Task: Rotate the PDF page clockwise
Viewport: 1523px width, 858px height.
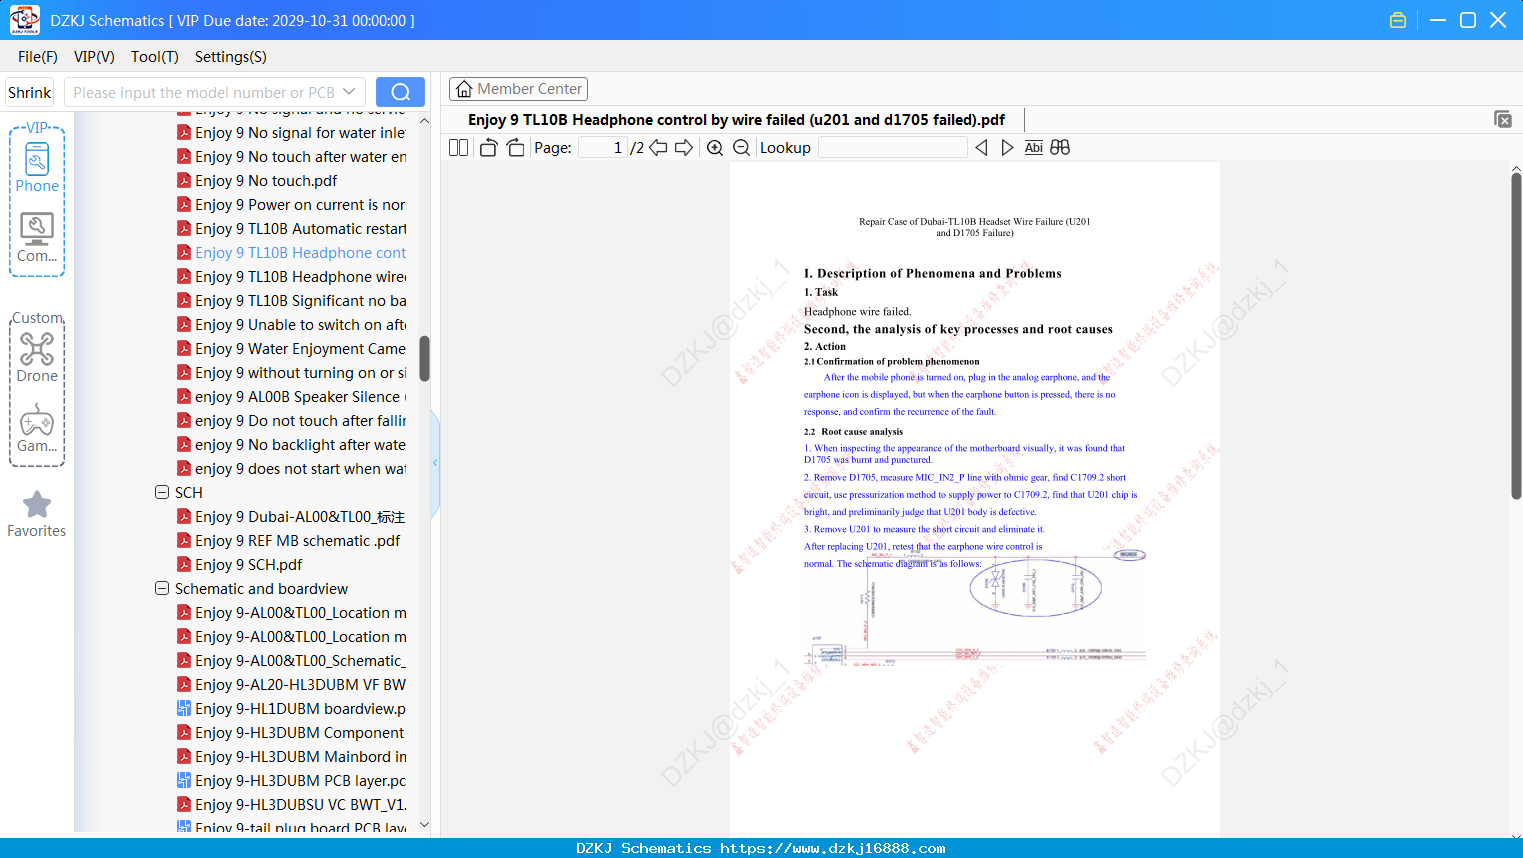Action: coord(516,148)
